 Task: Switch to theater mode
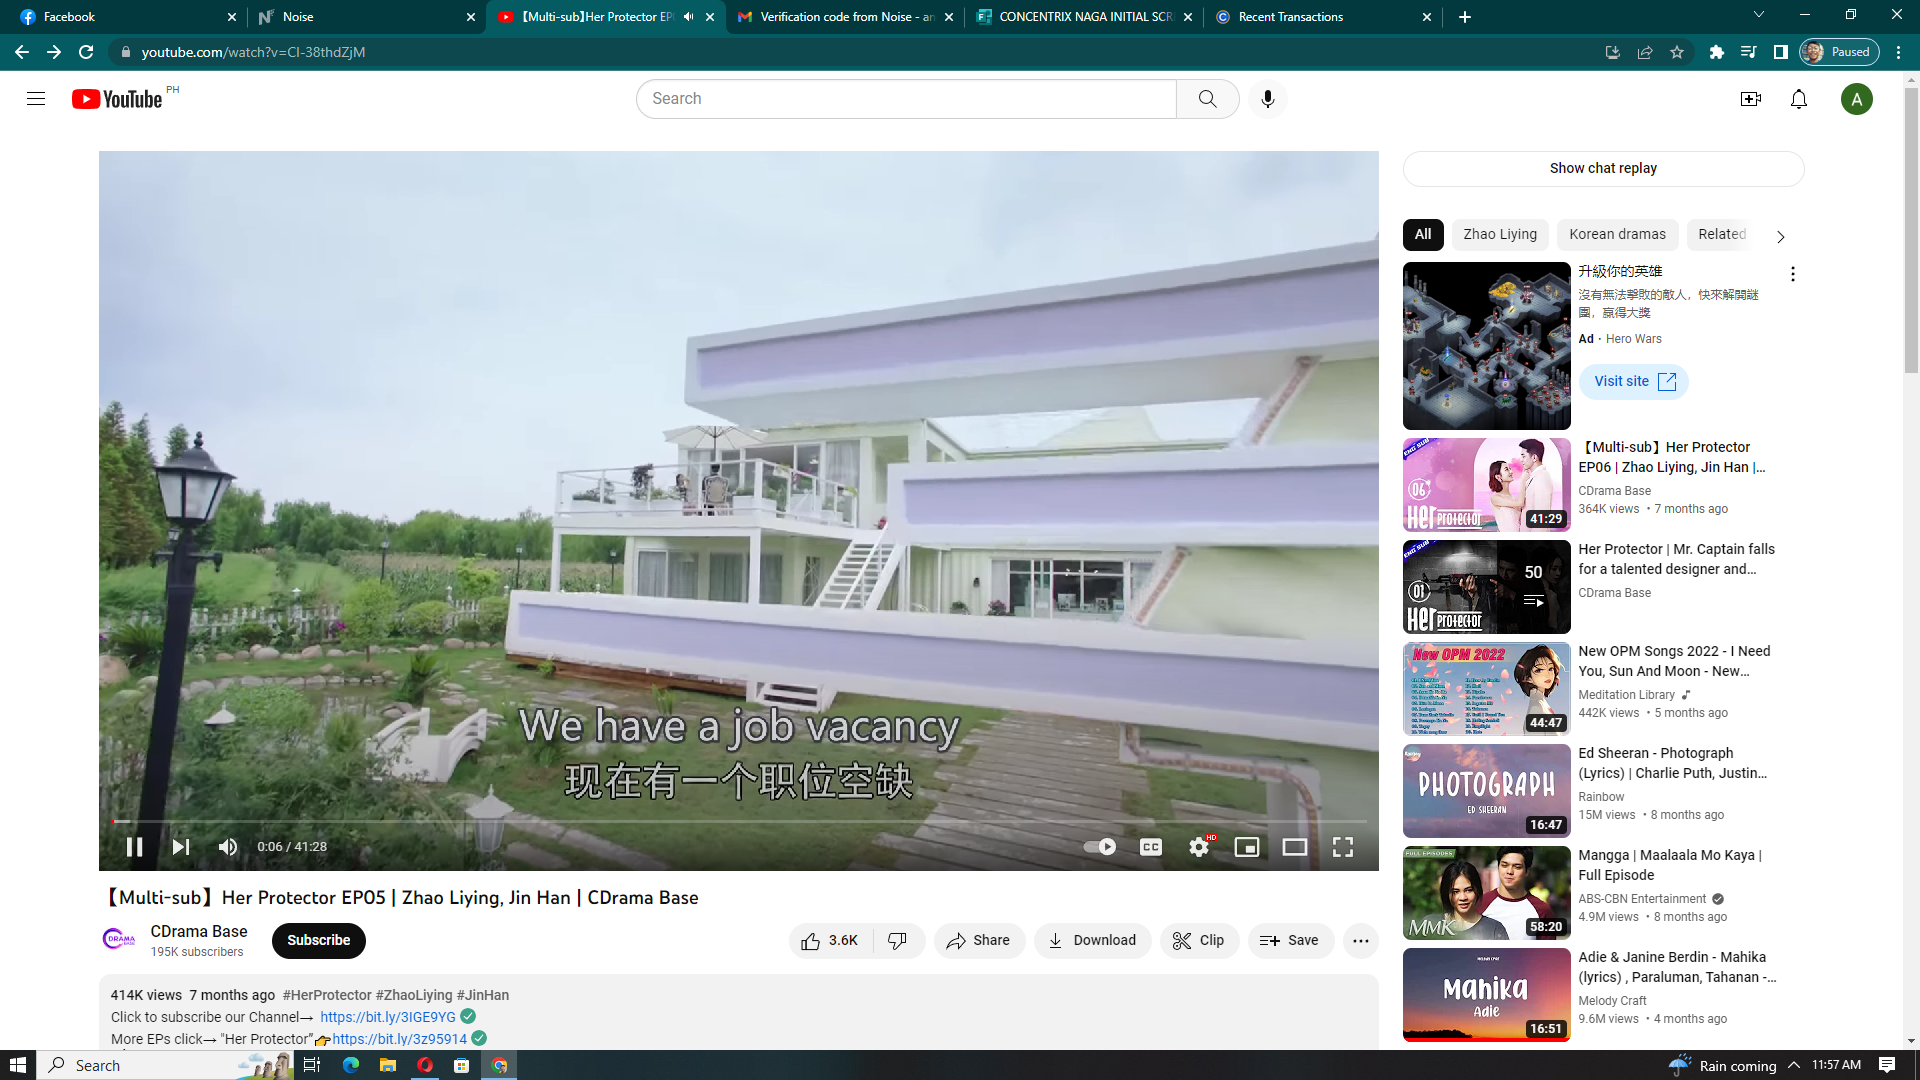click(x=1295, y=847)
